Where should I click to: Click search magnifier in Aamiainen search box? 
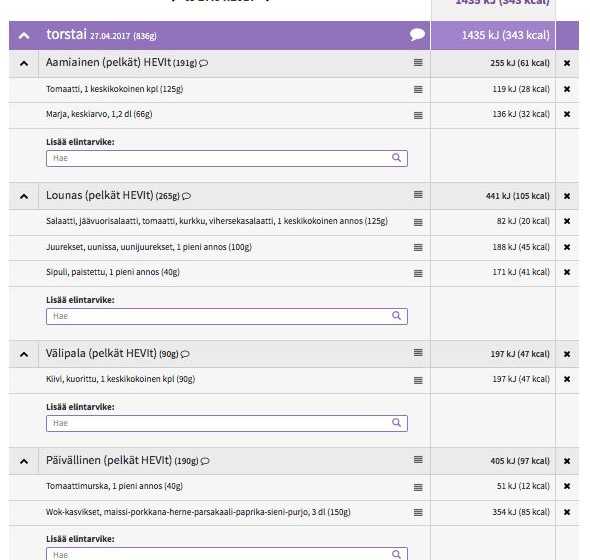397,158
